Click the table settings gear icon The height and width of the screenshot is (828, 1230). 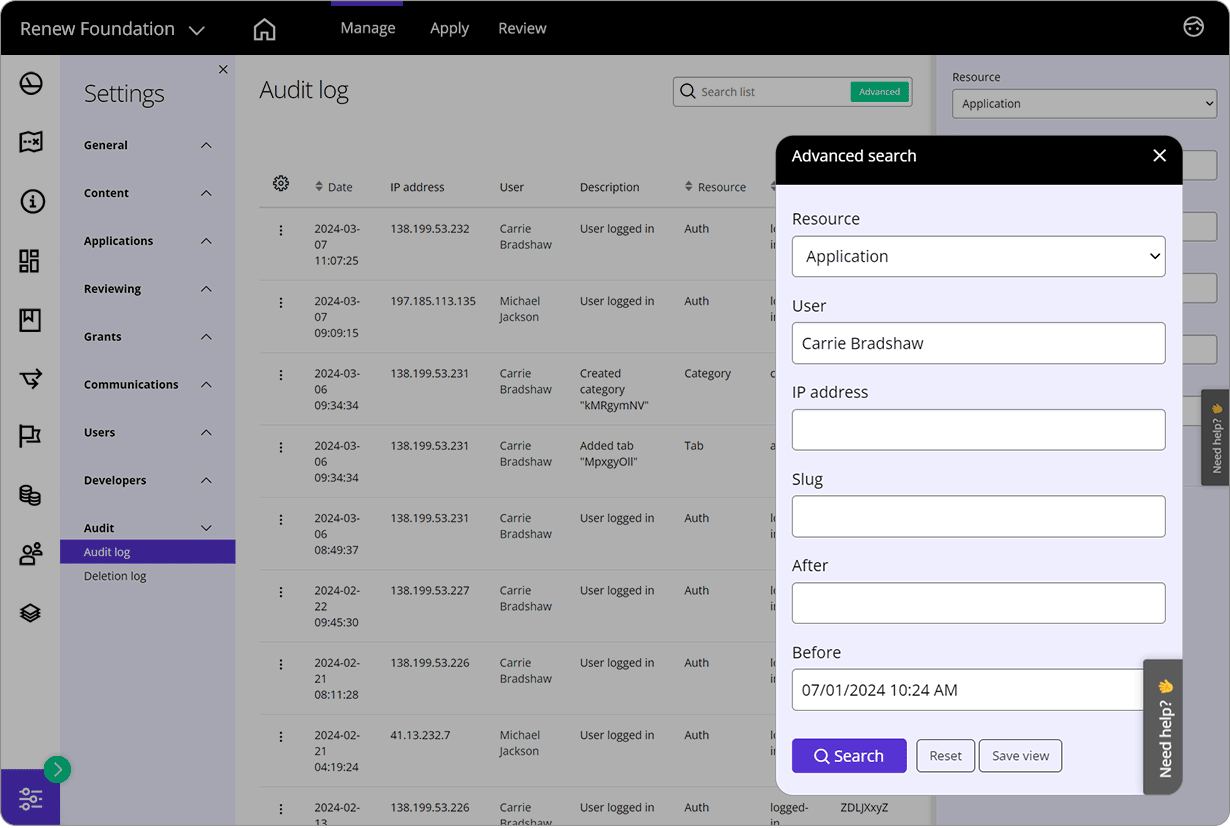281,184
